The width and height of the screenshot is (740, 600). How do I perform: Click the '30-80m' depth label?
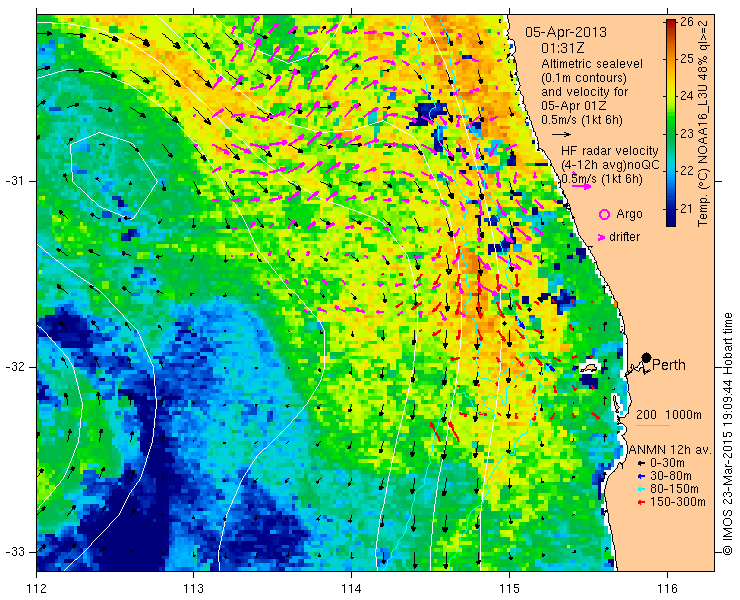tap(671, 476)
